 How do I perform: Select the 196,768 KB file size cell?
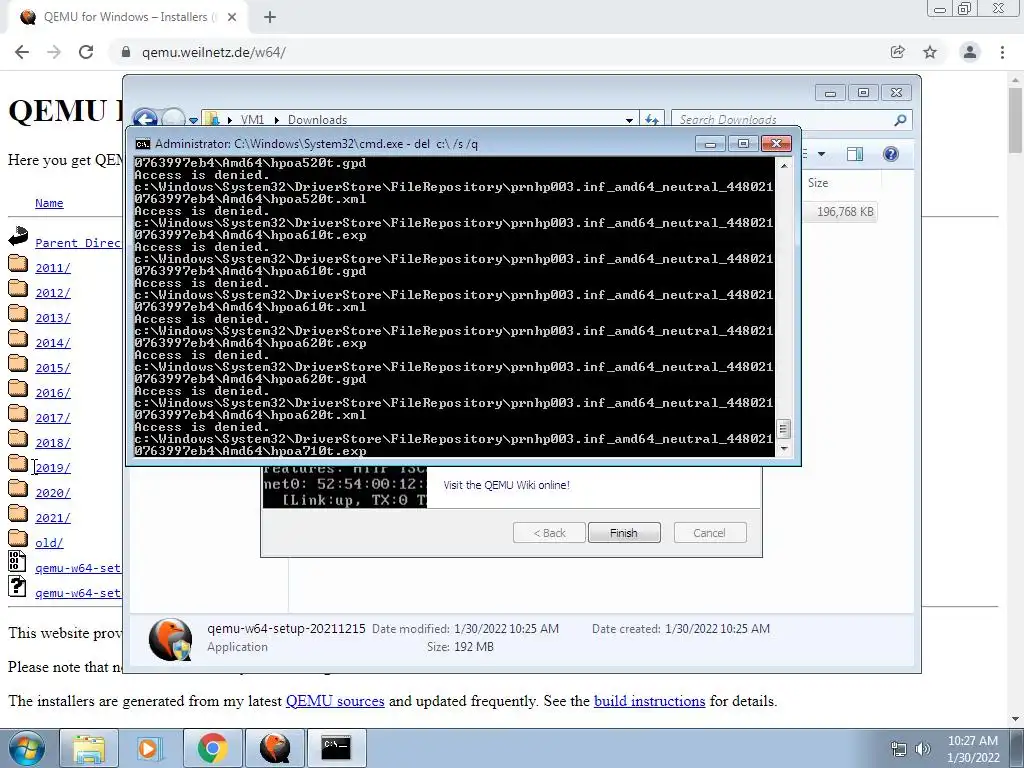(x=844, y=212)
